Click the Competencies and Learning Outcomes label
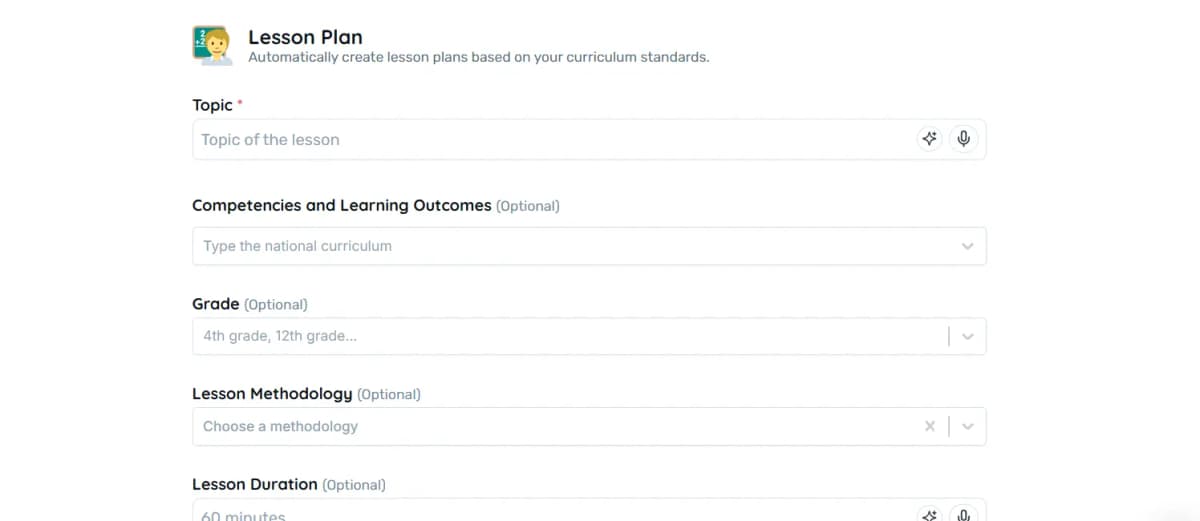 coord(341,205)
